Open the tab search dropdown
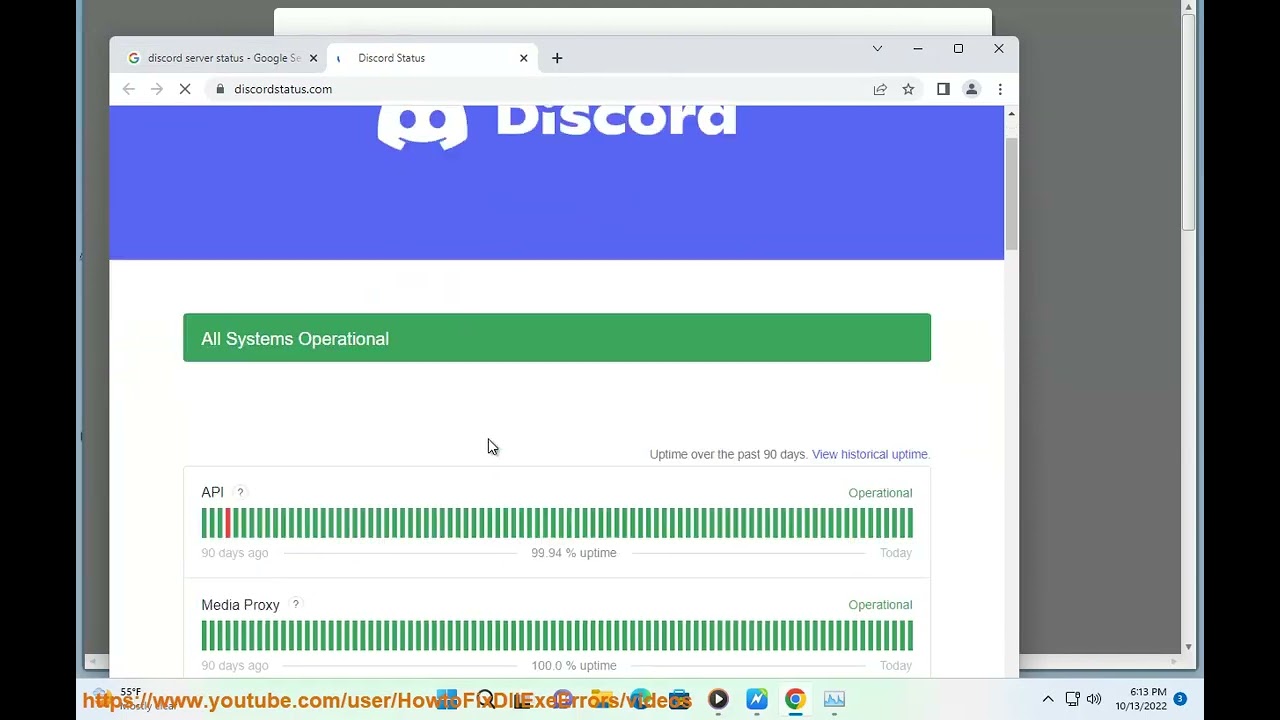The width and height of the screenshot is (1280, 720). [877, 48]
